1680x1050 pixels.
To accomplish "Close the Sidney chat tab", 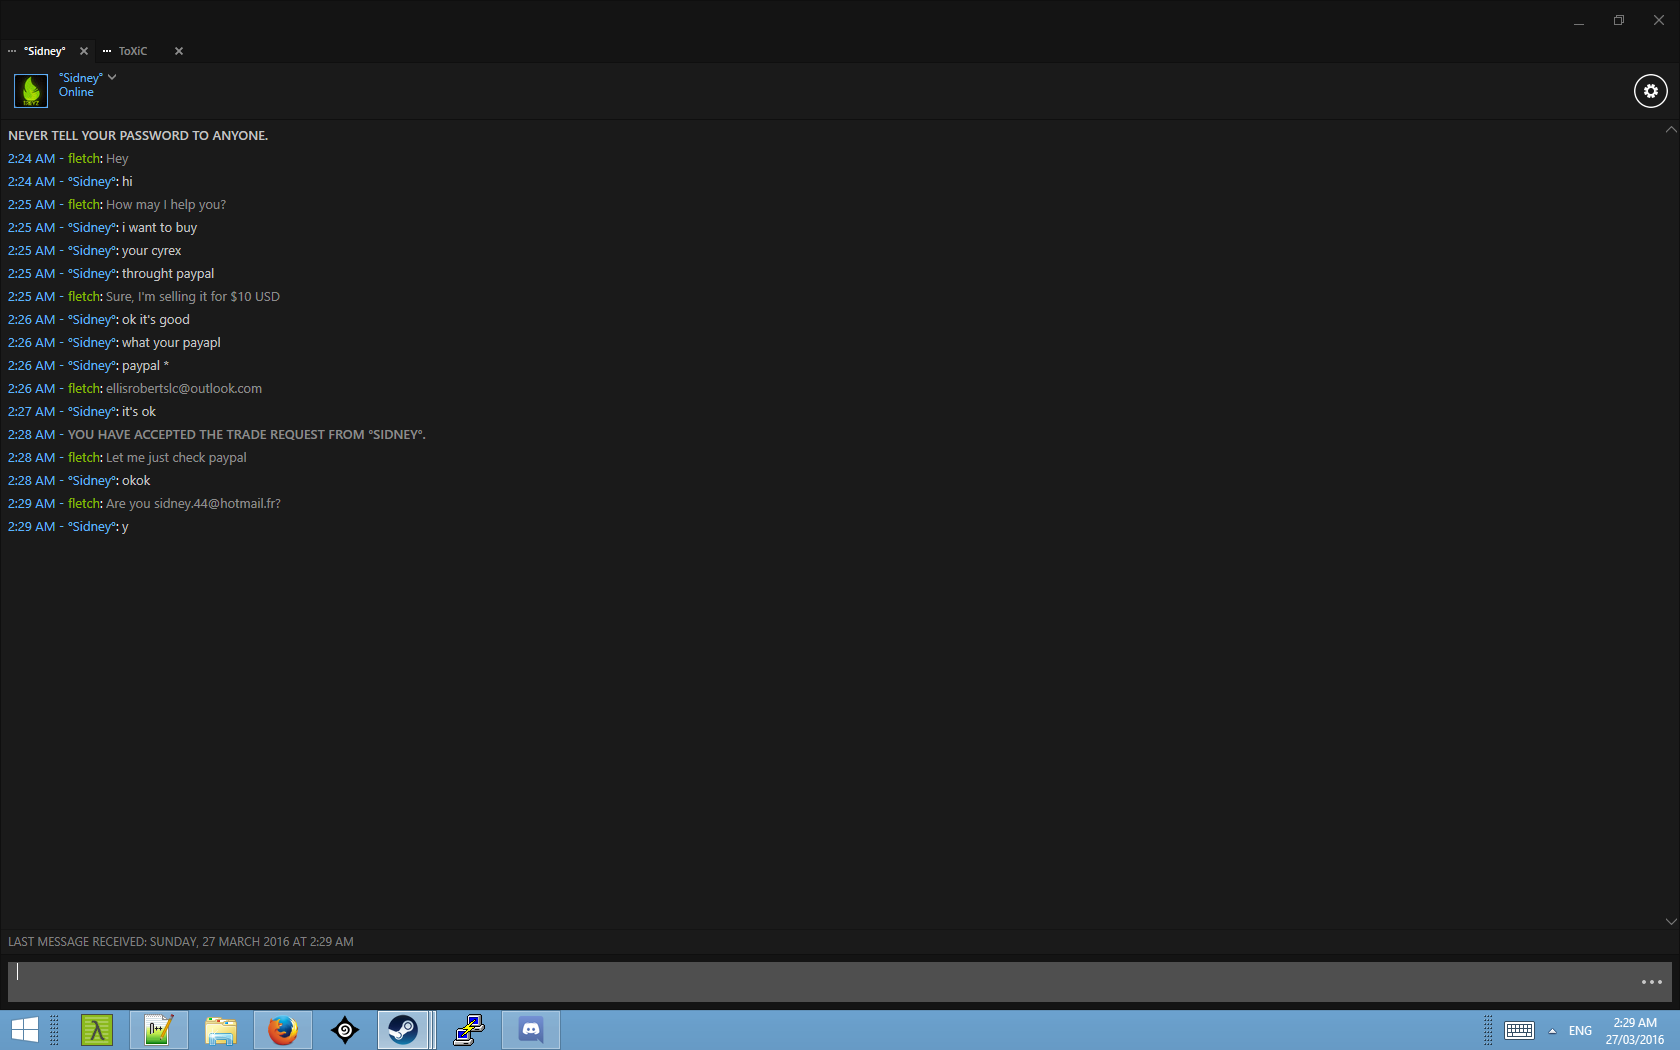I will 84,51.
